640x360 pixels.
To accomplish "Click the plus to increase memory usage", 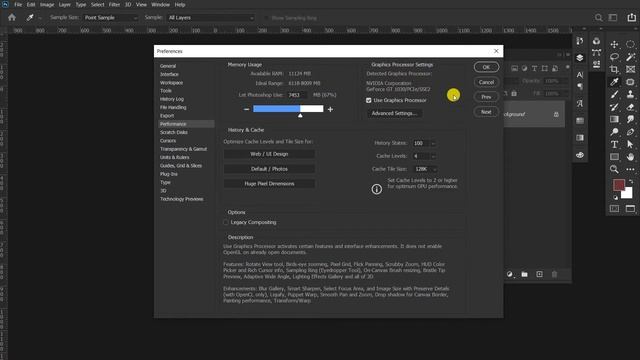I will (330, 109).
